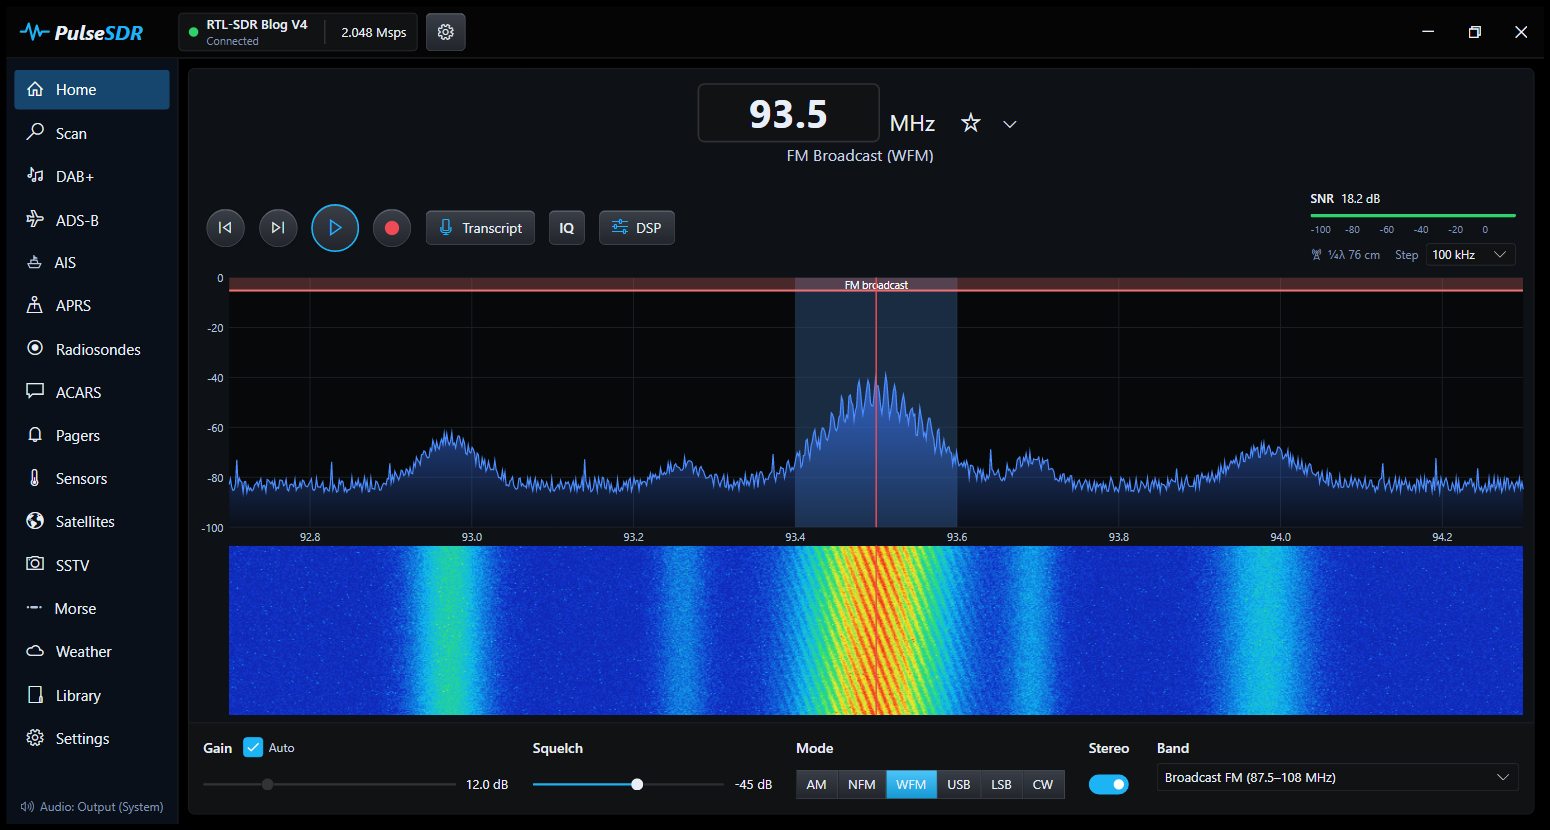Open the device settings gear icon
This screenshot has height=830, width=1550.
[446, 32]
